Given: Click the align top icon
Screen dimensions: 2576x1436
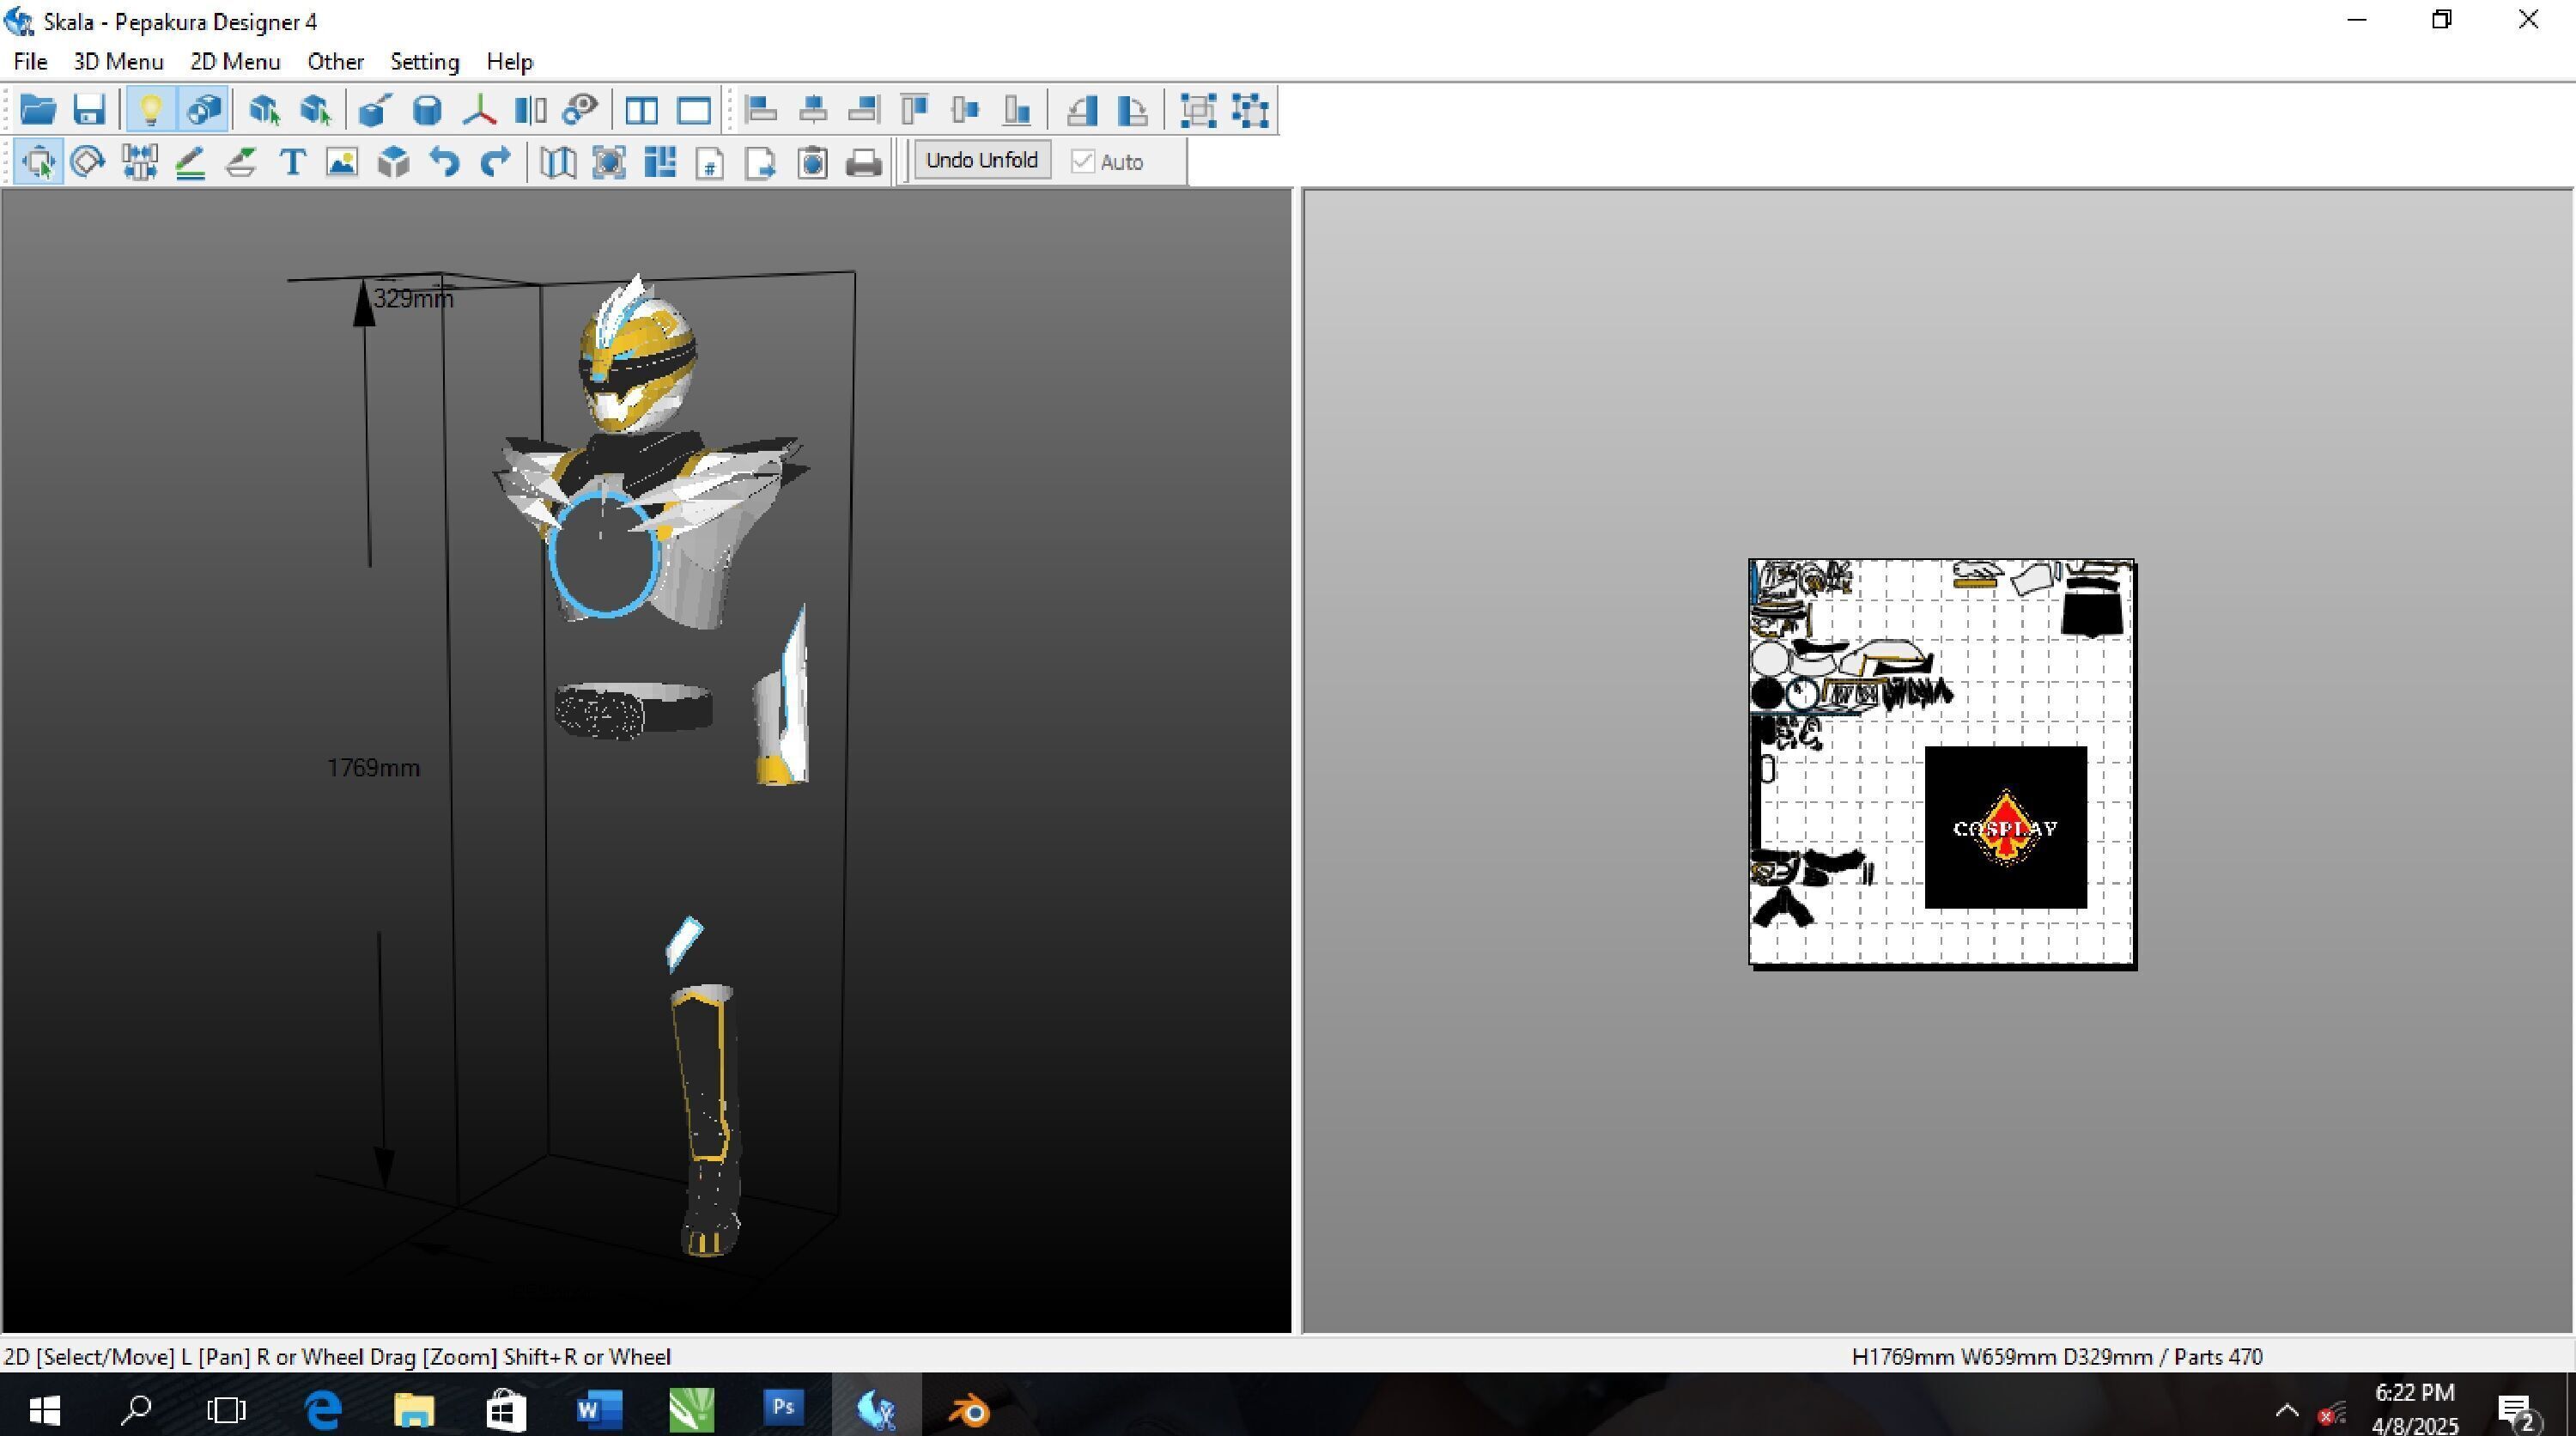Looking at the screenshot, I should pyautogui.click(x=915, y=109).
